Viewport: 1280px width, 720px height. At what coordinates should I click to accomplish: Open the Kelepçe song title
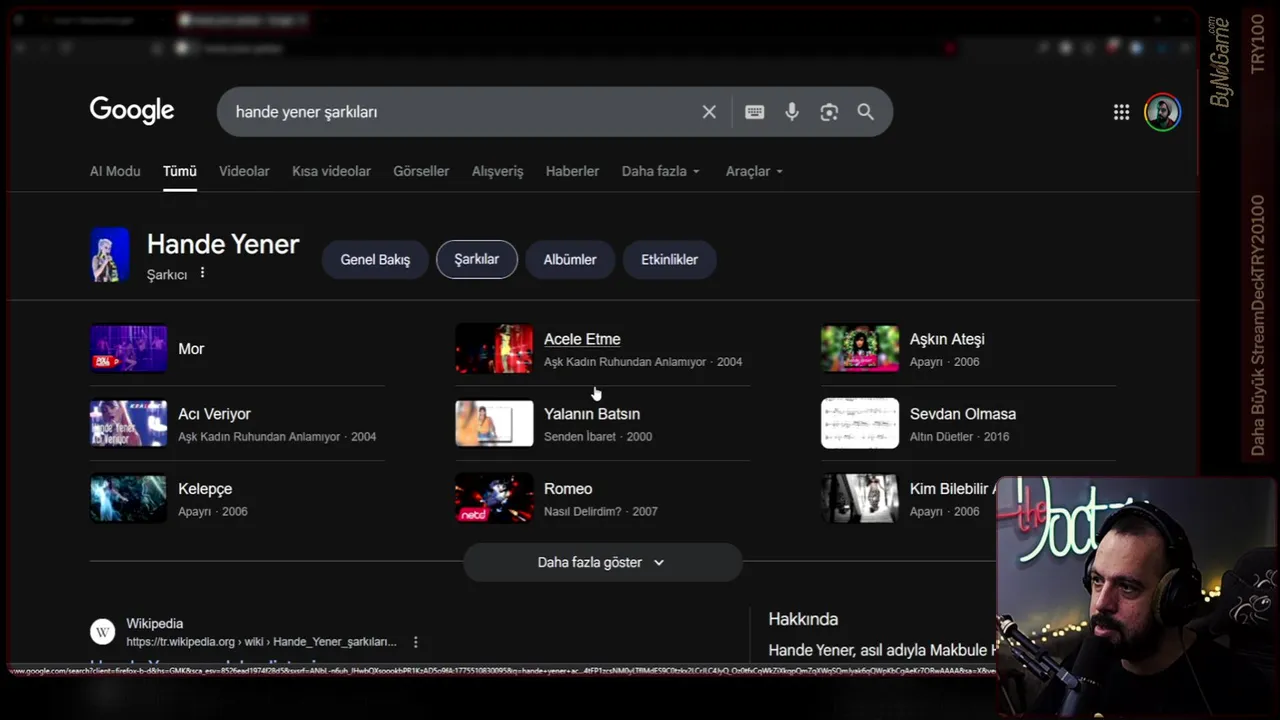coord(205,489)
